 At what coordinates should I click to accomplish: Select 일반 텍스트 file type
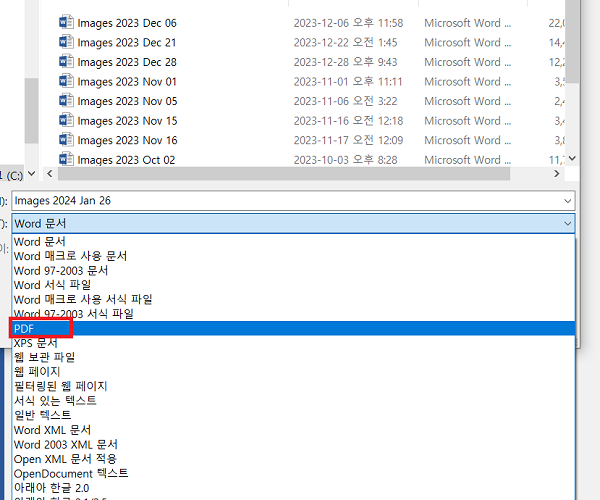(x=293, y=415)
